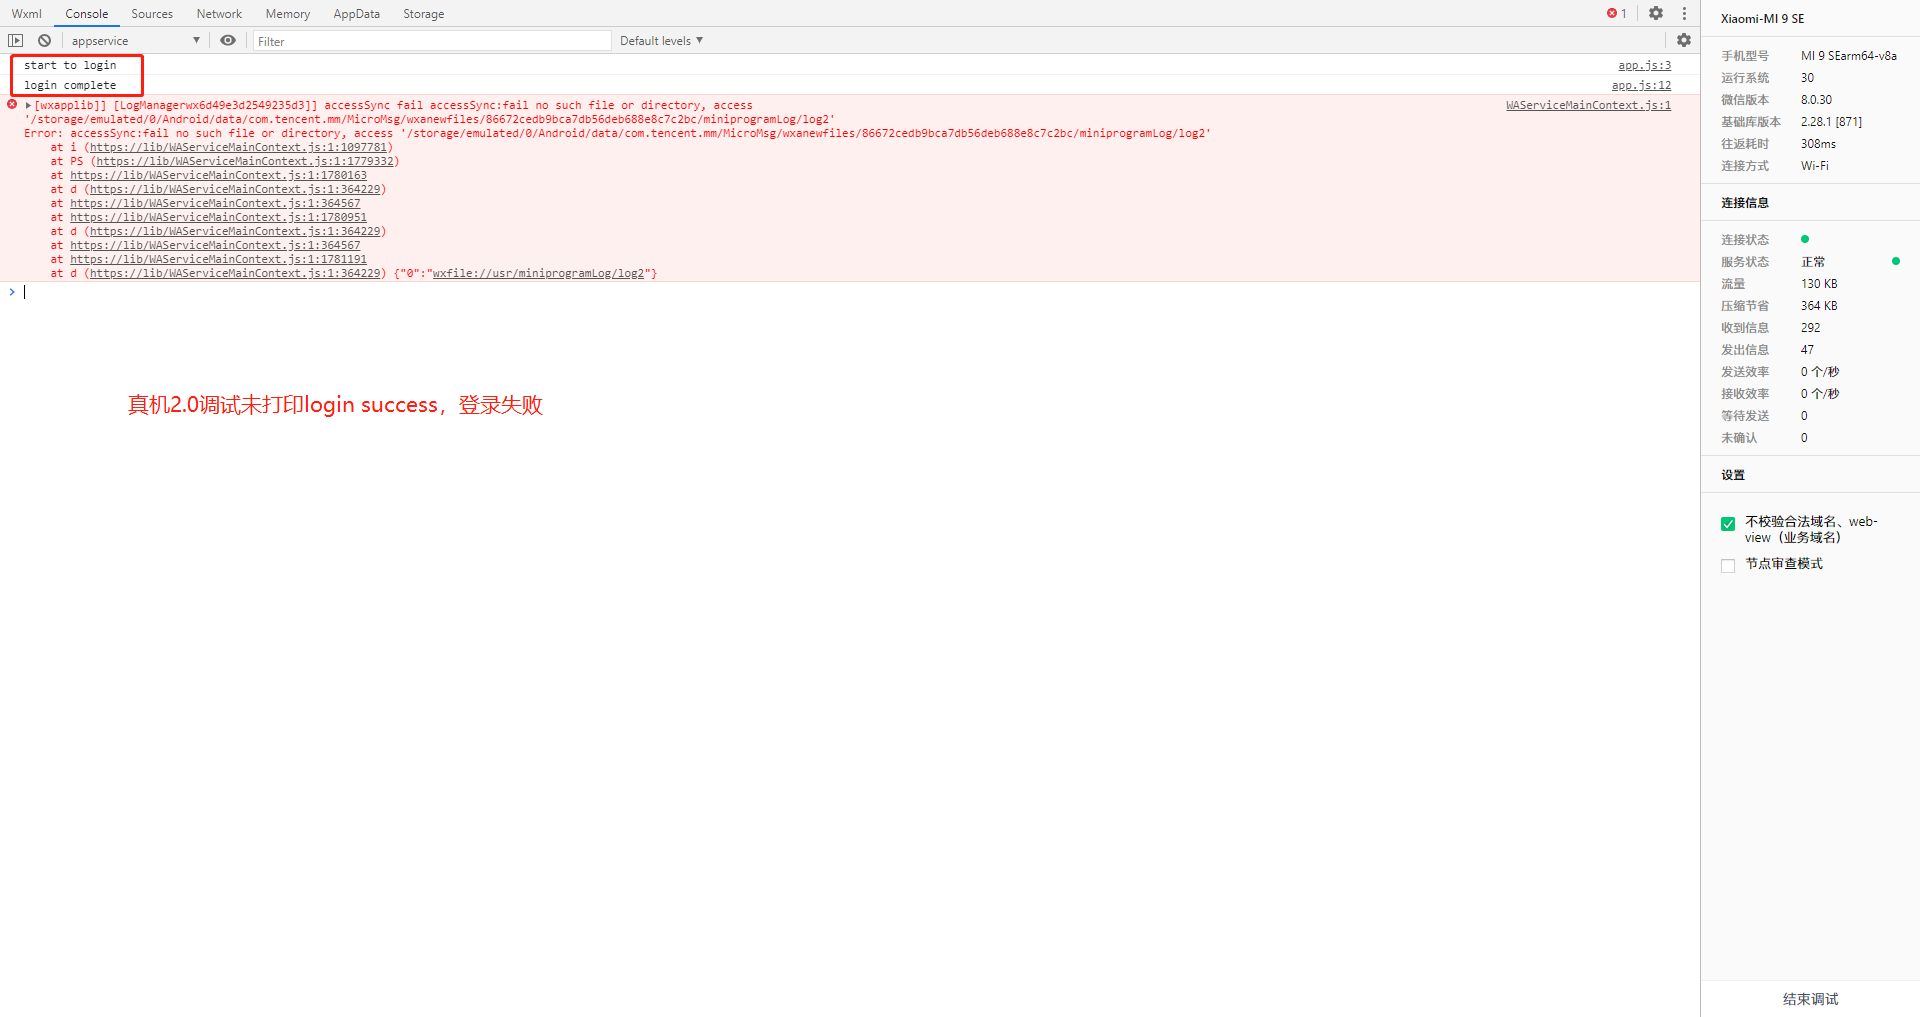The height and width of the screenshot is (1017, 1920).
Task: Click the green 连接状态 status dot
Action: 1805,239
